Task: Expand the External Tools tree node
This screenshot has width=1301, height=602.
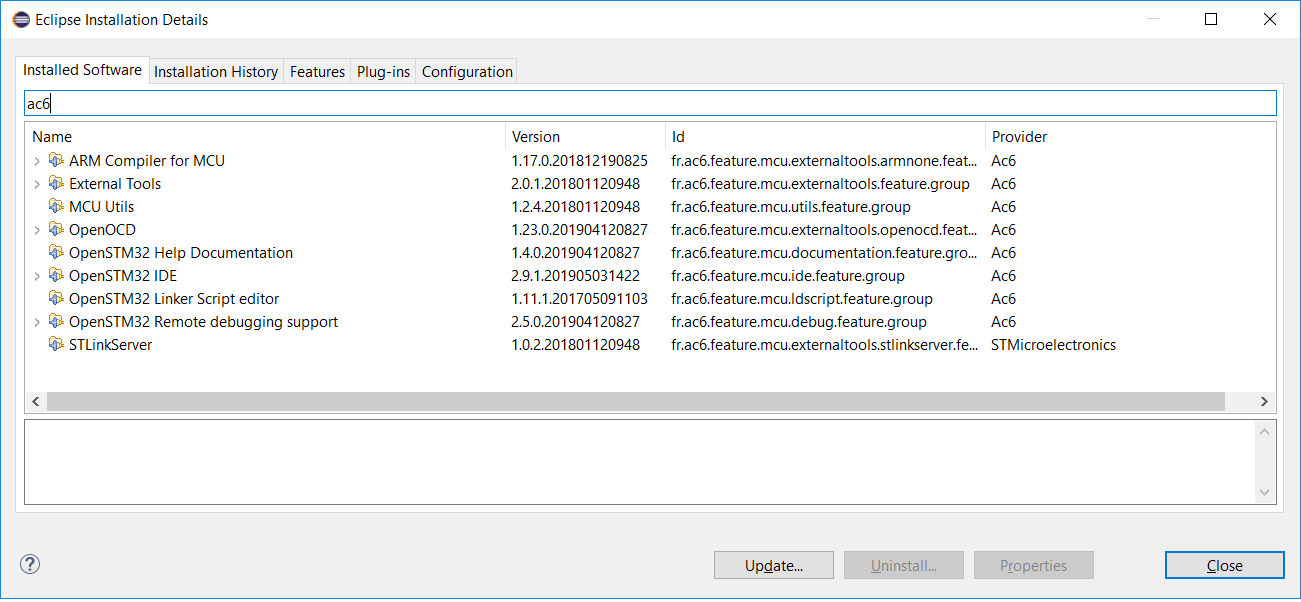Action: 37,184
